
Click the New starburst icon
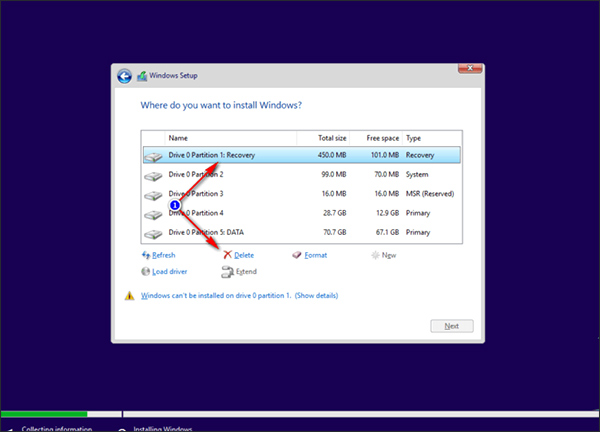pyautogui.click(x=375, y=255)
